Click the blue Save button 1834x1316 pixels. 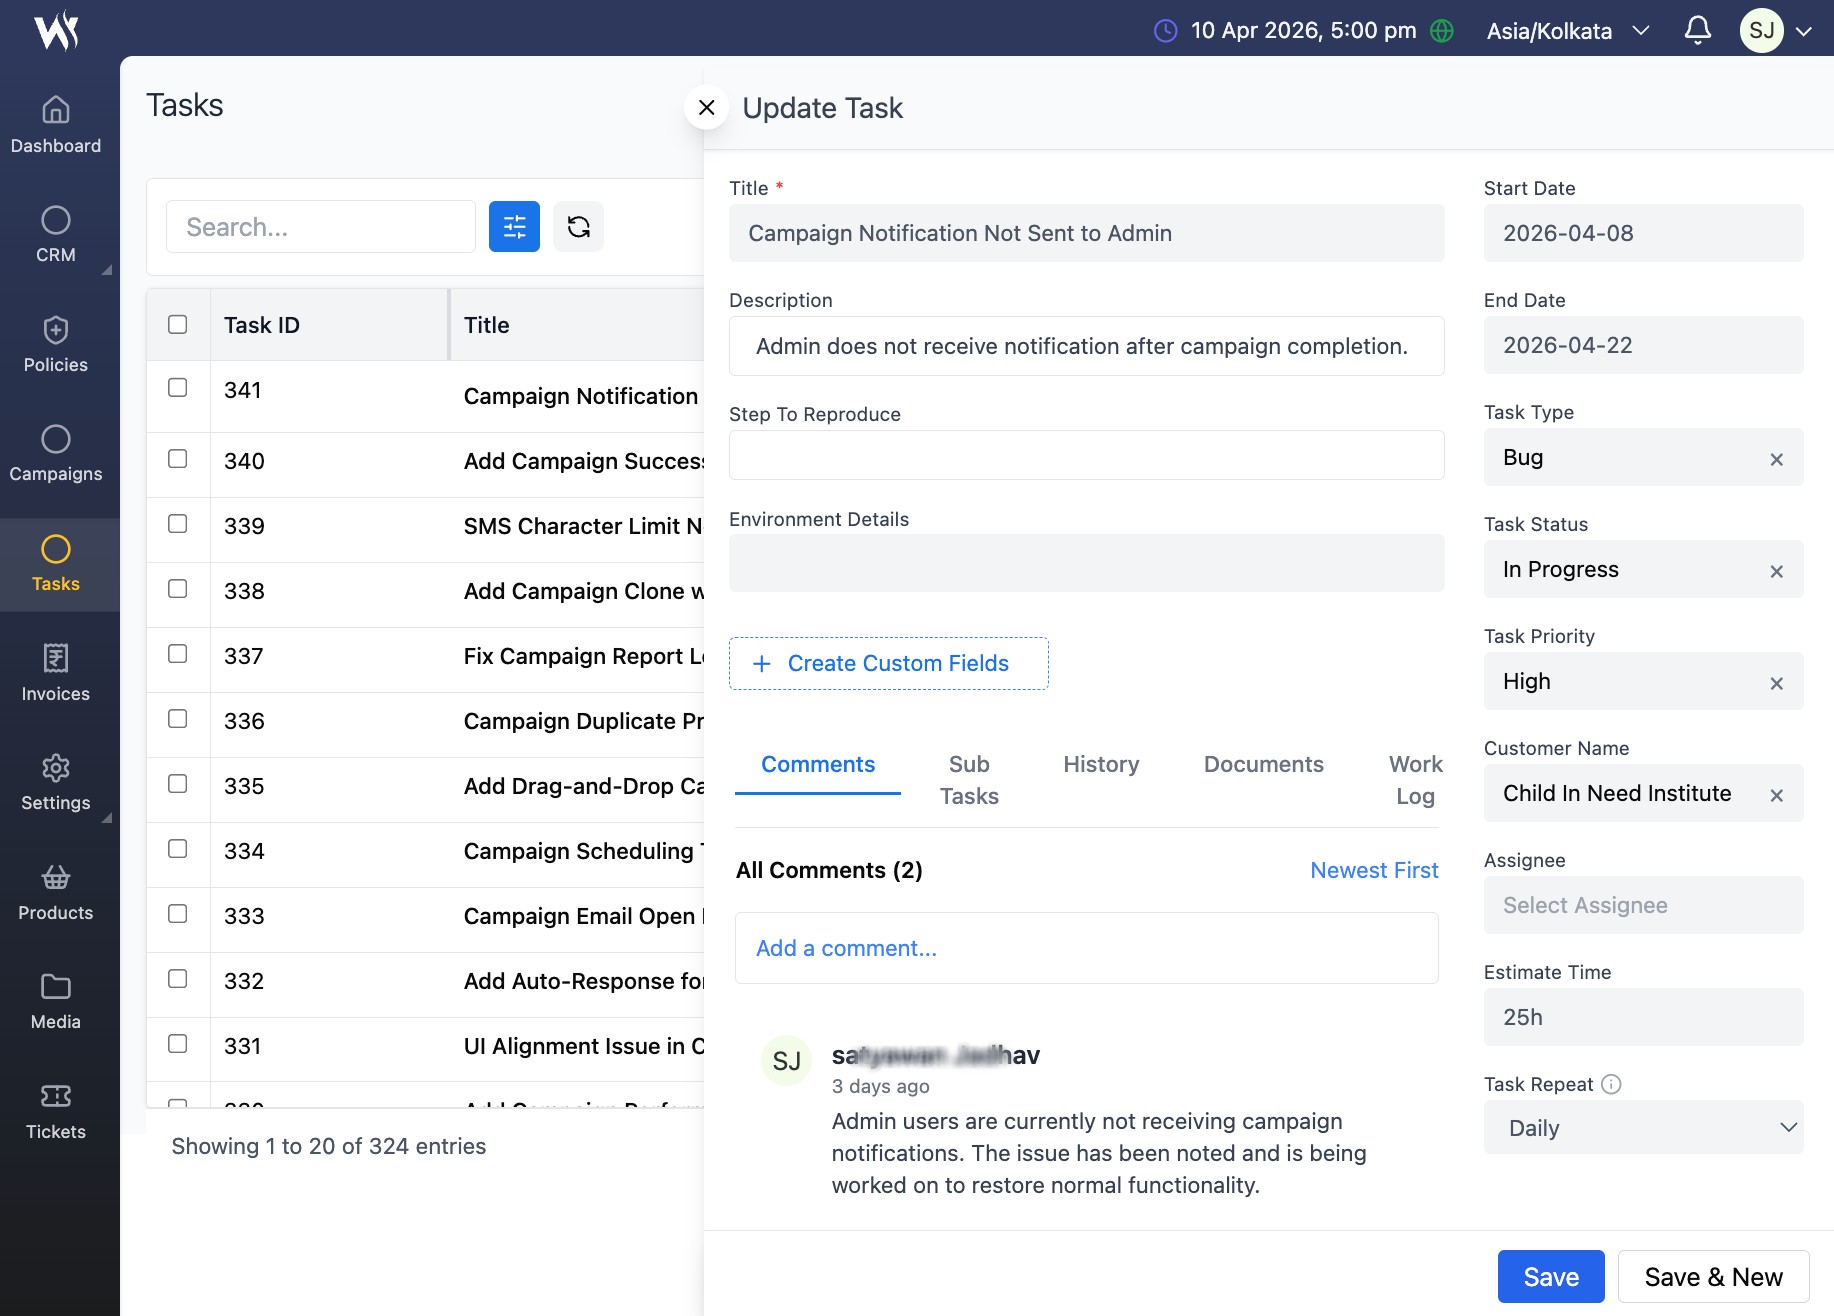[1550, 1277]
